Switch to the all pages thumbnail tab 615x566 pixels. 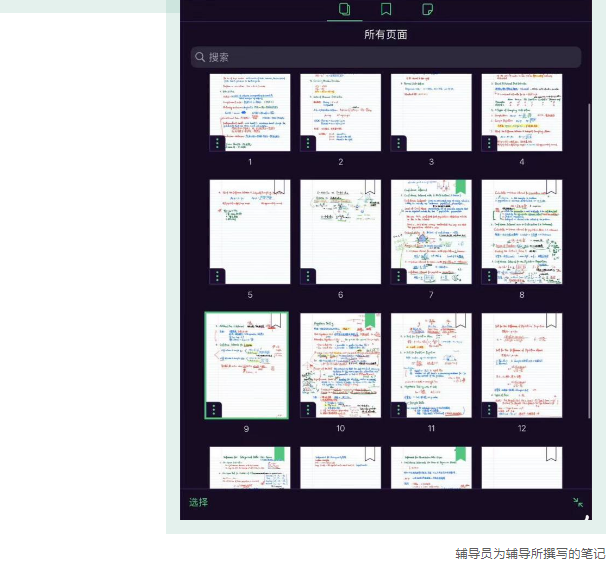pos(345,10)
